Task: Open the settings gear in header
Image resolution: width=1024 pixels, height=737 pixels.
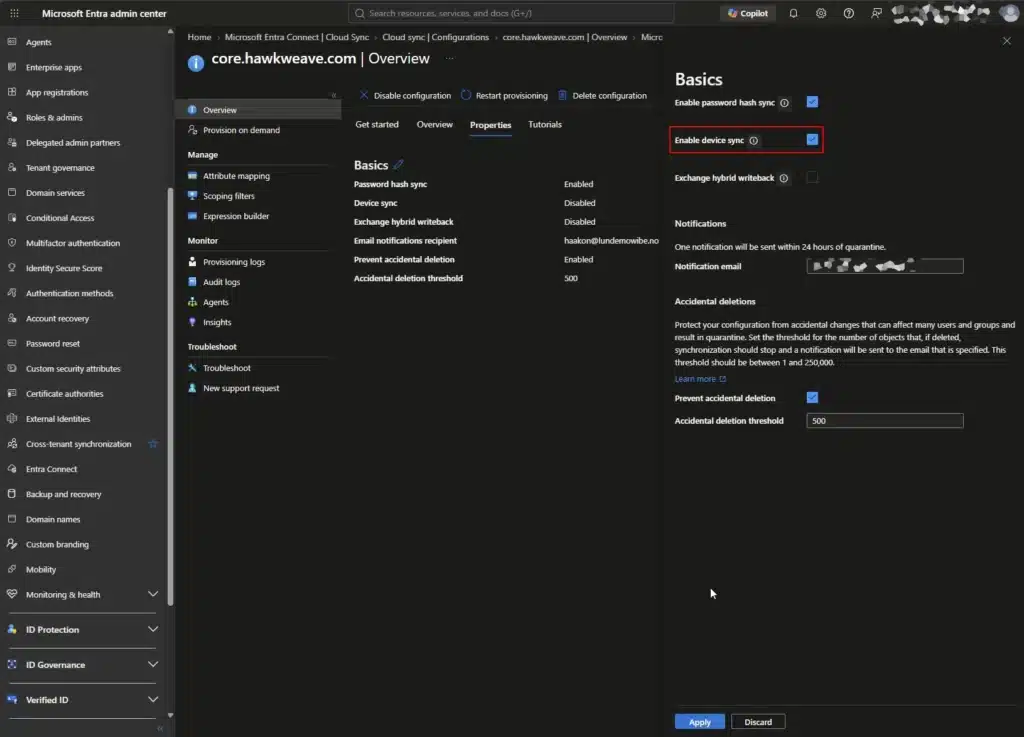Action: coord(821,13)
